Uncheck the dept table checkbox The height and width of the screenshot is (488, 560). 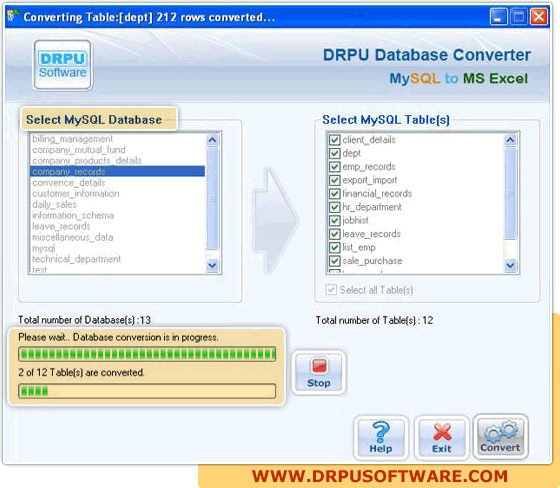[x=334, y=153]
